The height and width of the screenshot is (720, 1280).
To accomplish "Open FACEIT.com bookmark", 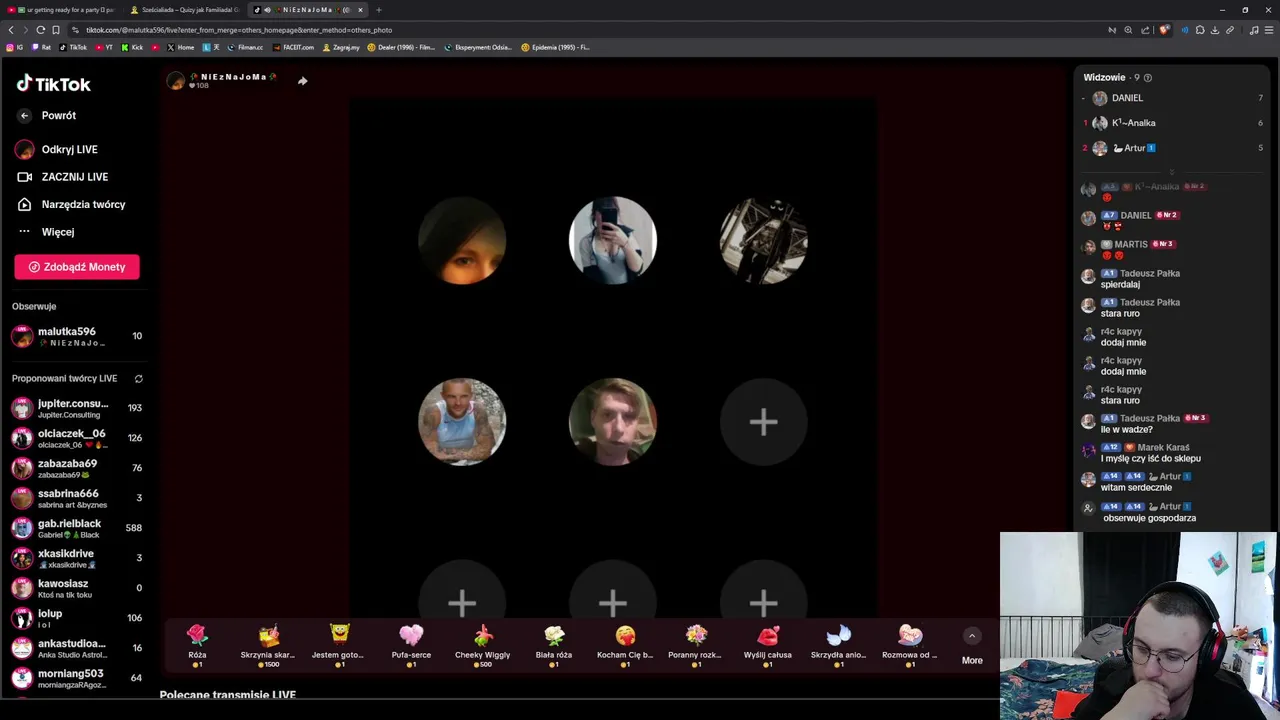I will coord(293,47).
